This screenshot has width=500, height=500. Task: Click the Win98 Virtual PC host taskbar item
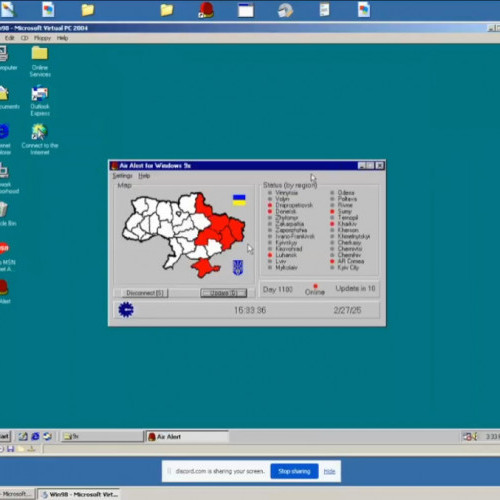(78, 494)
